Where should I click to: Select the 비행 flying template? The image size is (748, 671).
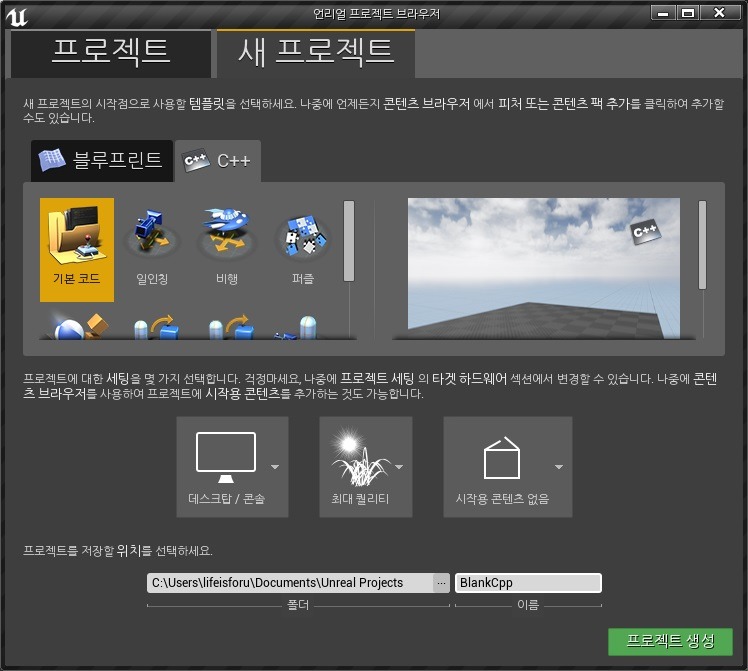(x=227, y=249)
